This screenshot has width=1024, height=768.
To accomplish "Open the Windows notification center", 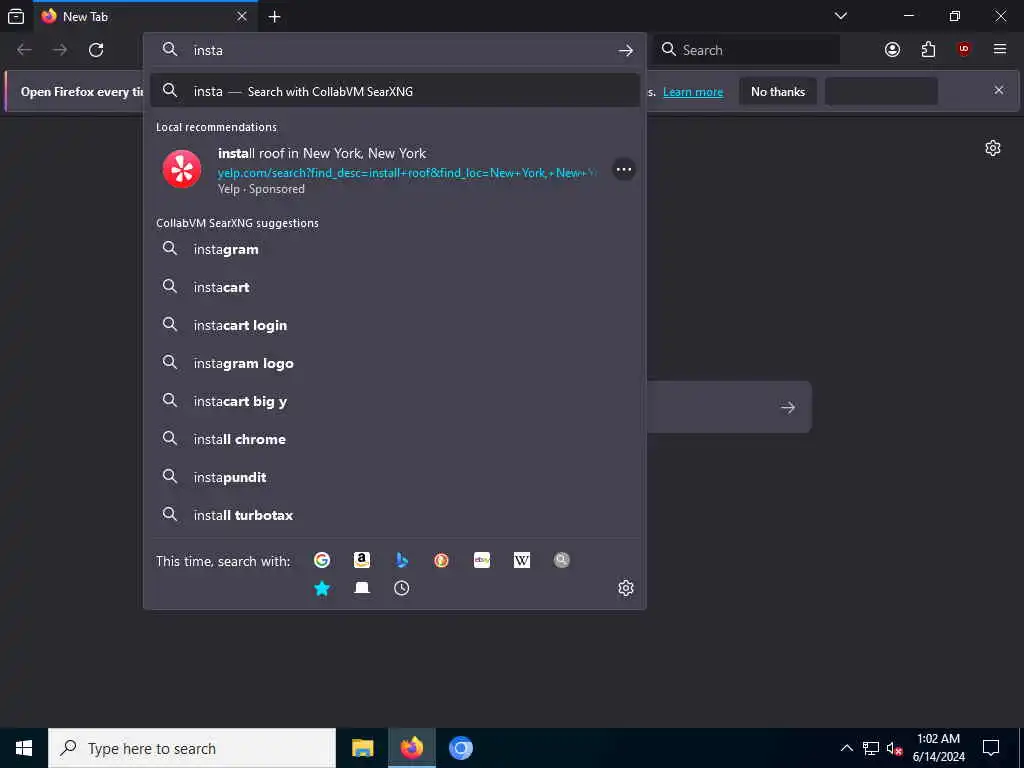I will [x=991, y=748].
